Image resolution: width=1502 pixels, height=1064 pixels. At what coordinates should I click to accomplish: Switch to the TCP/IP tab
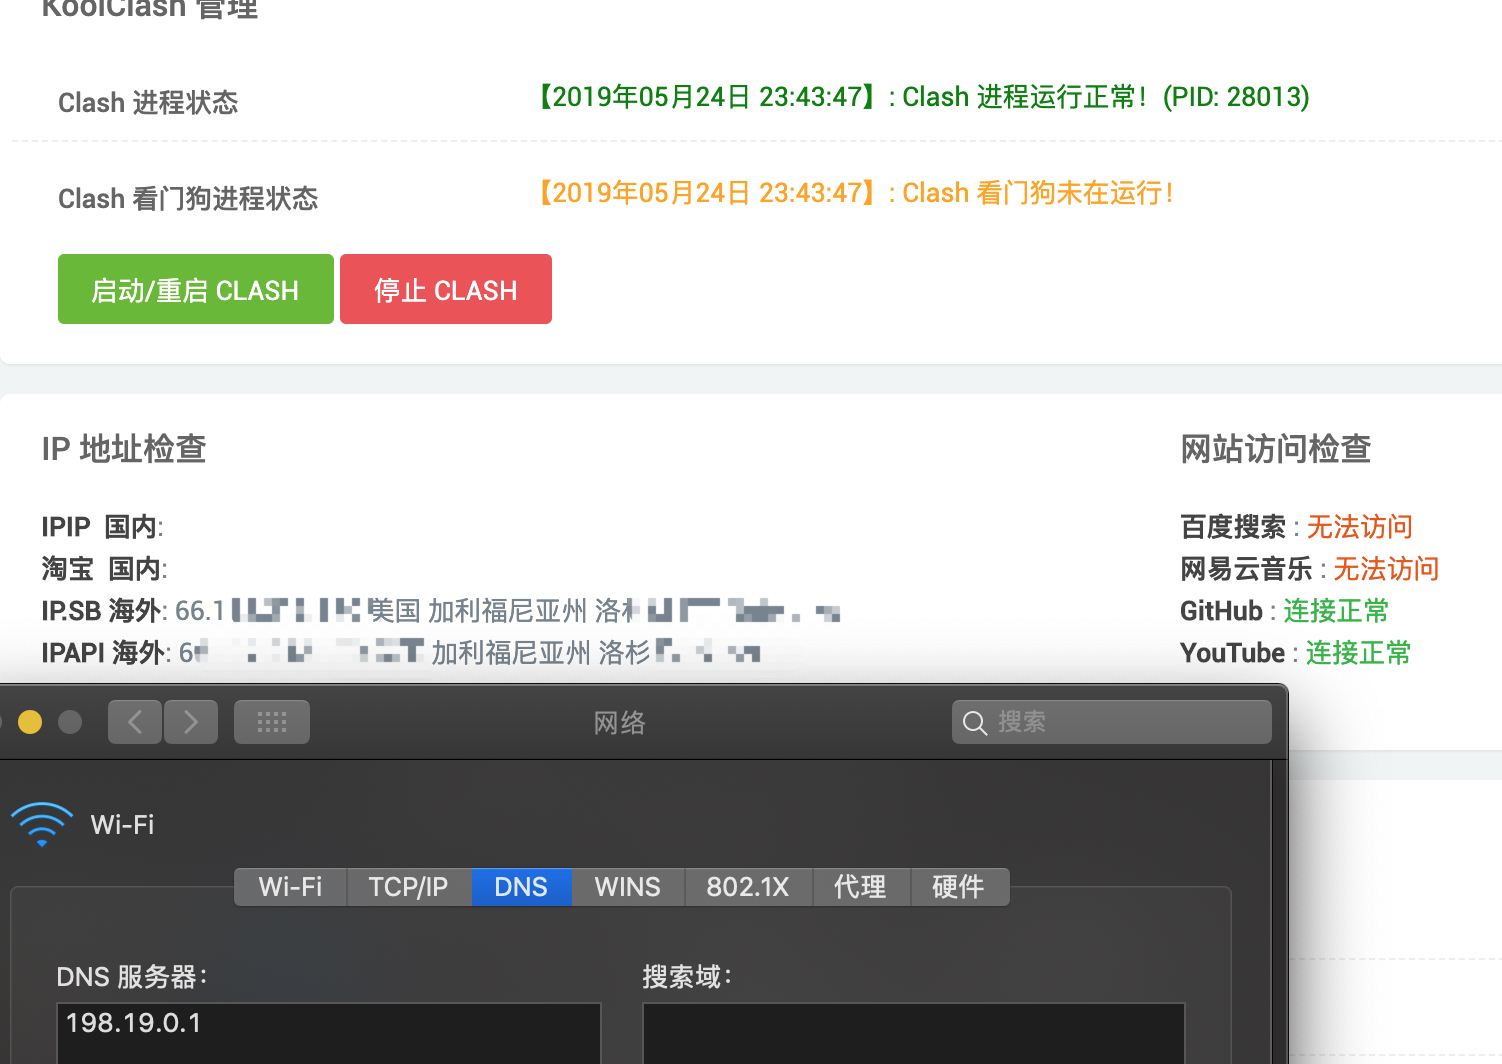tap(408, 887)
